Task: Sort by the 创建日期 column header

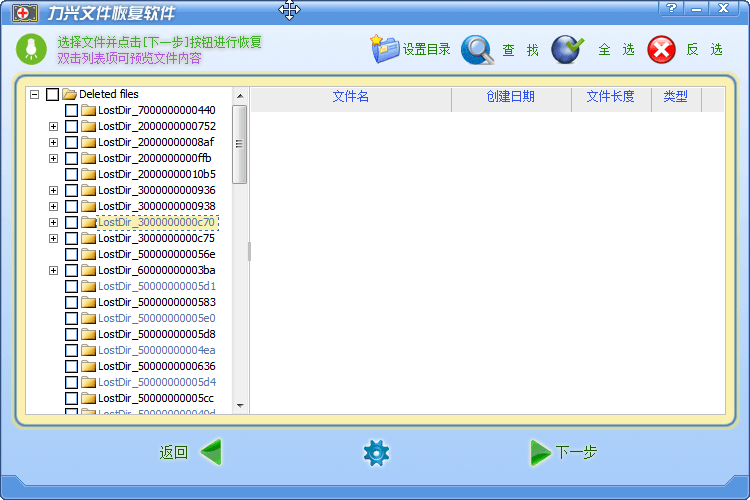Action: point(510,97)
